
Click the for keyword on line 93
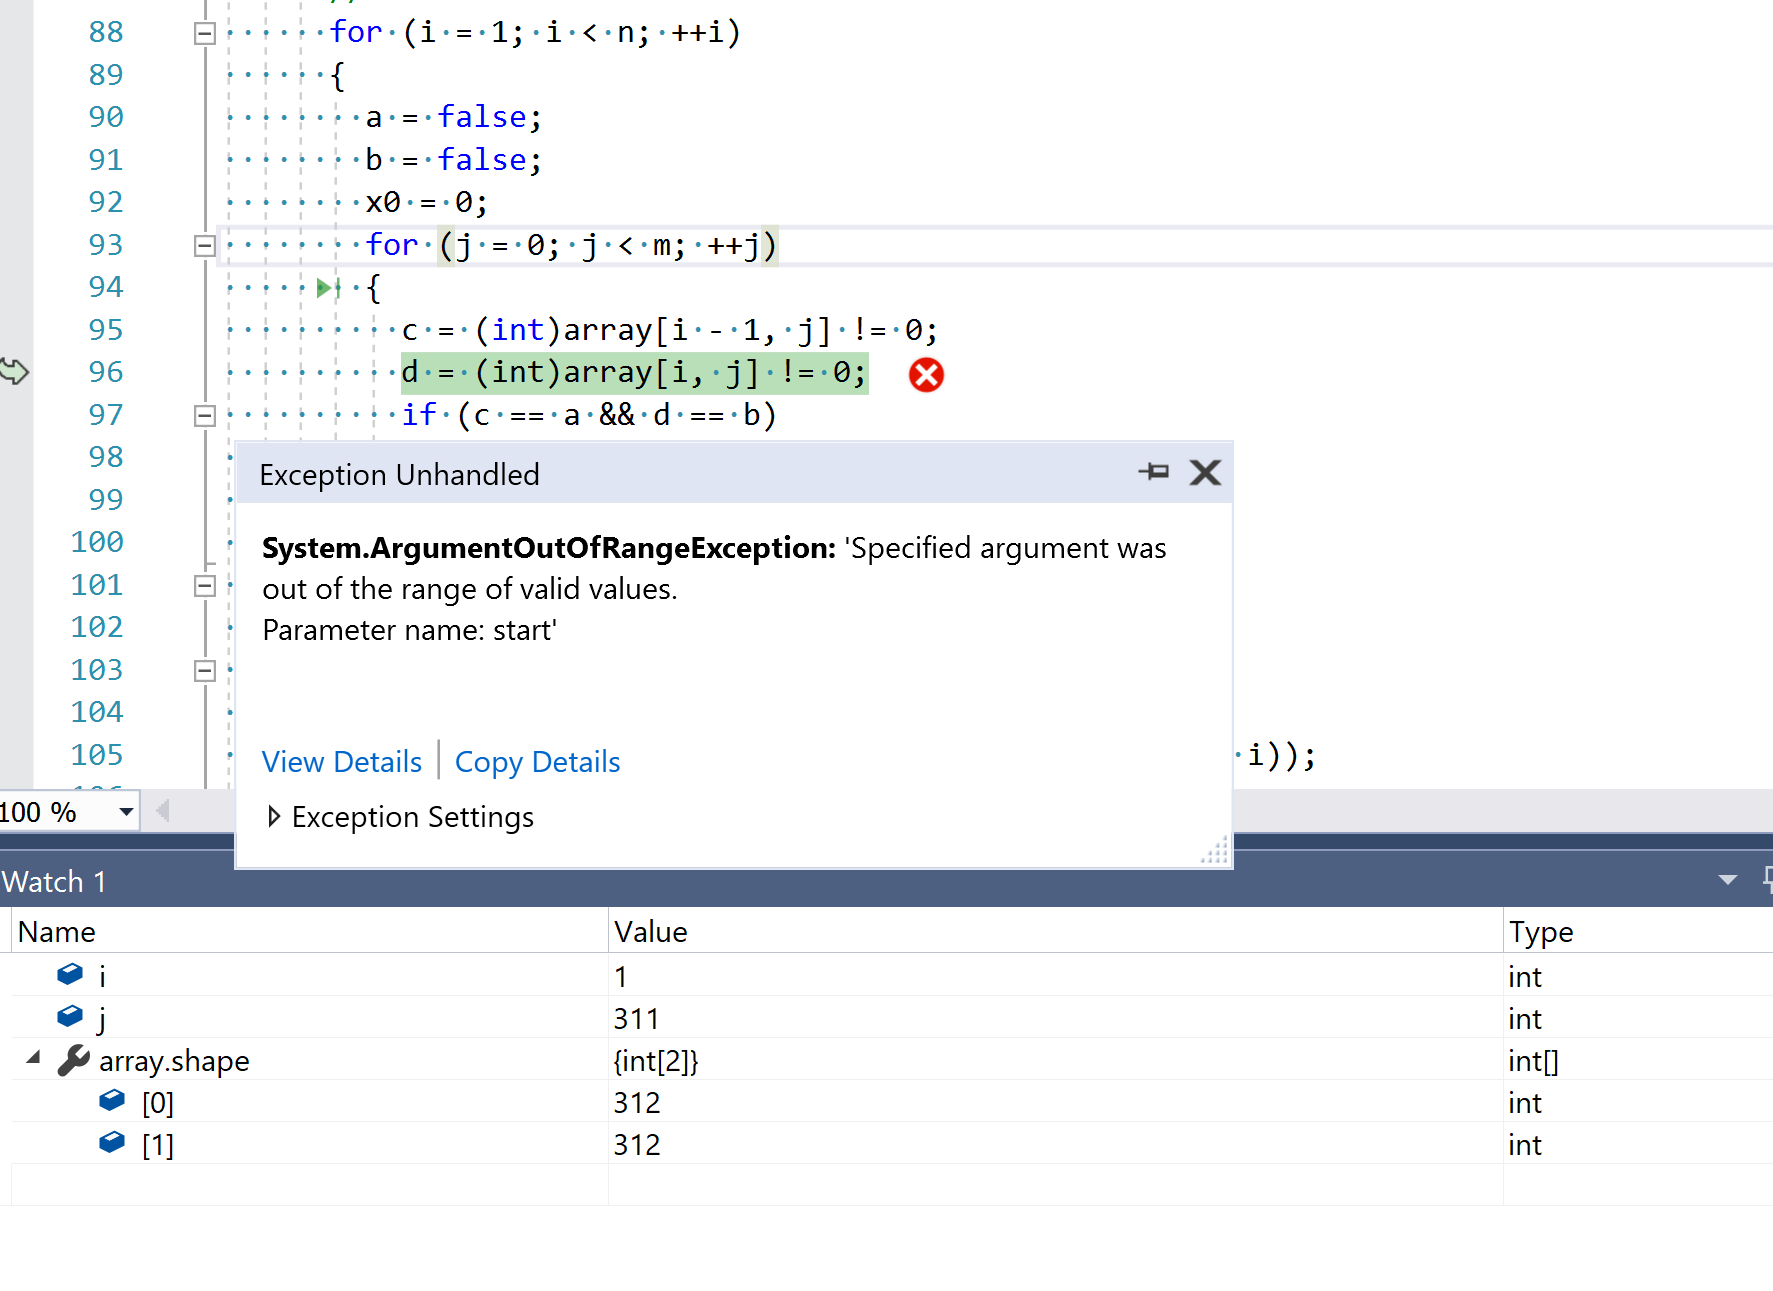(x=392, y=245)
